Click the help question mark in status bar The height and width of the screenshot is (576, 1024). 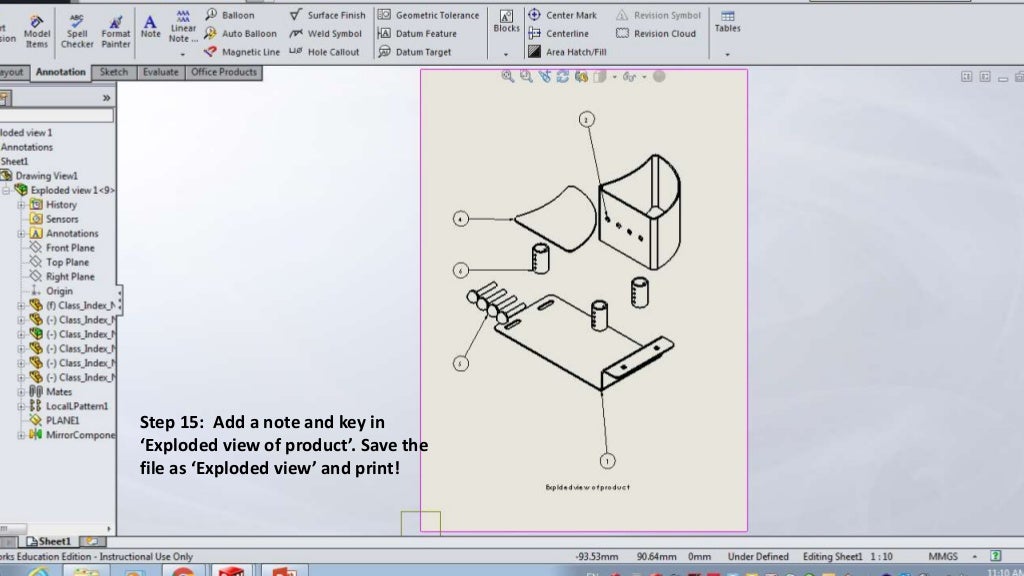pyautogui.click(x=995, y=556)
